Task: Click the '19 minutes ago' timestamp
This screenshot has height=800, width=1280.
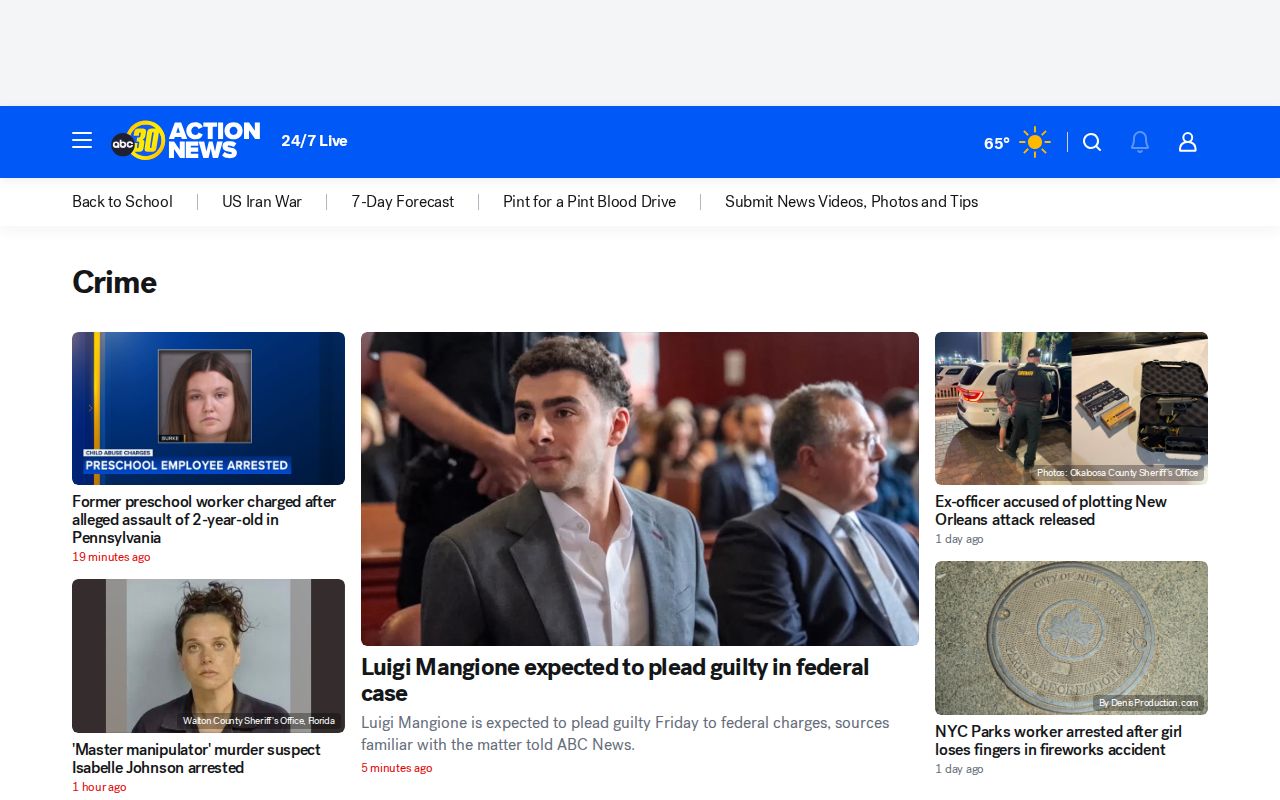Action: (111, 557)
